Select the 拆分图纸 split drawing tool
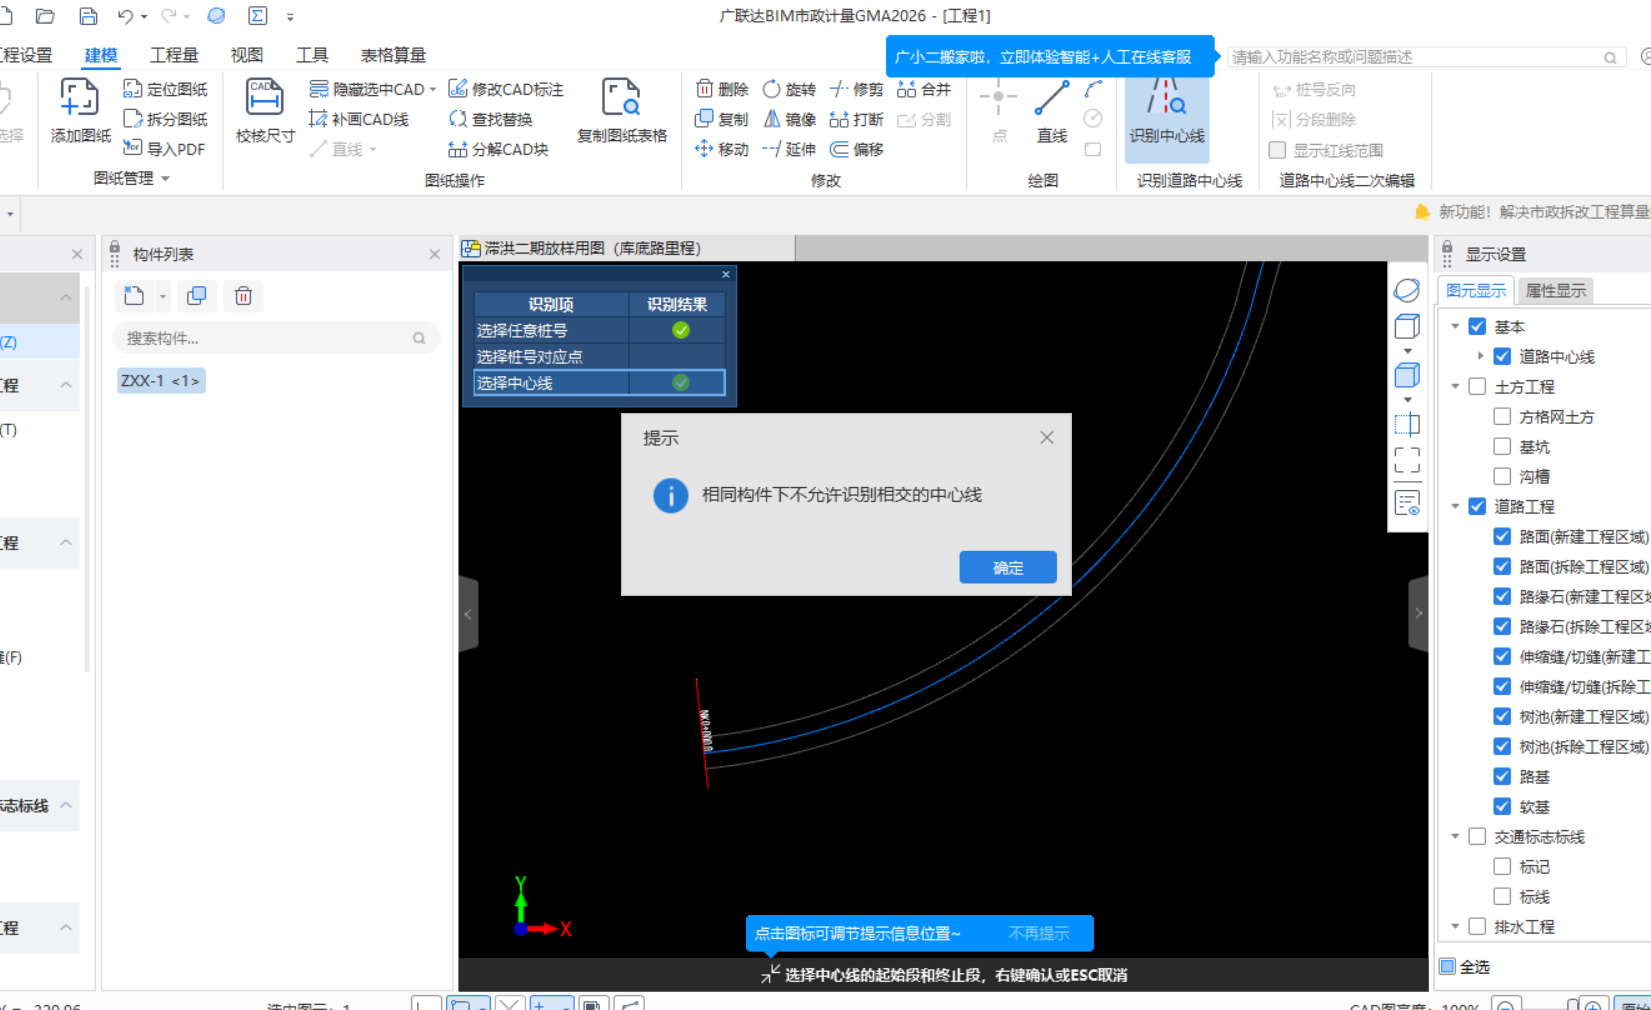The image size is (1651, 1010). pyautogui.click(x=166, y=119)
